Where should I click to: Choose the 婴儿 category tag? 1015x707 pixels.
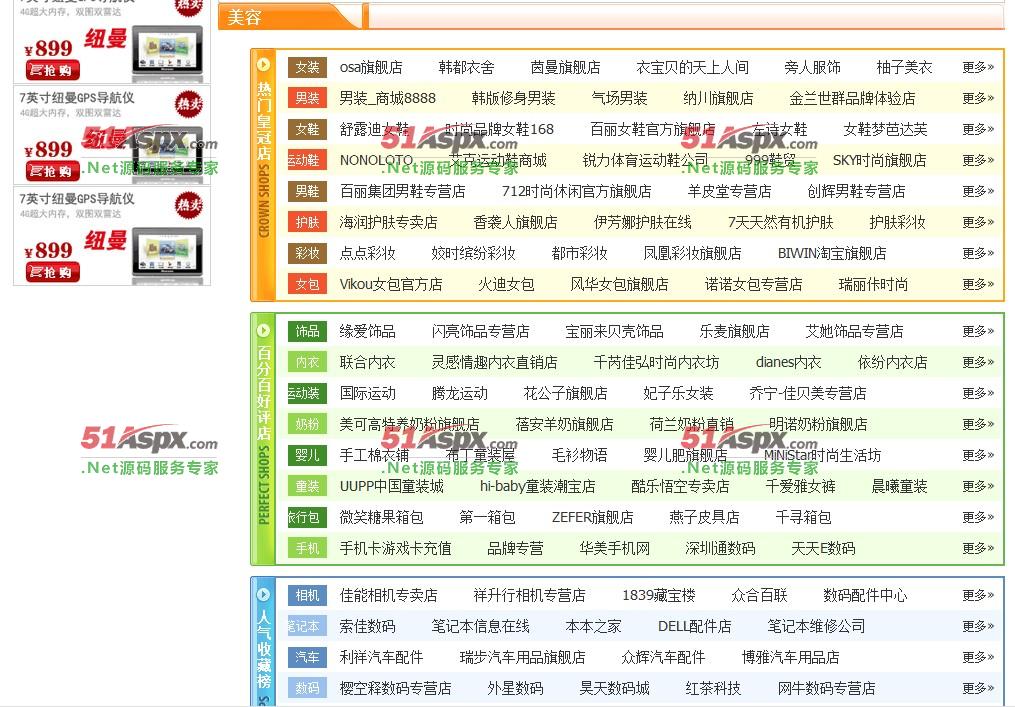307,455
